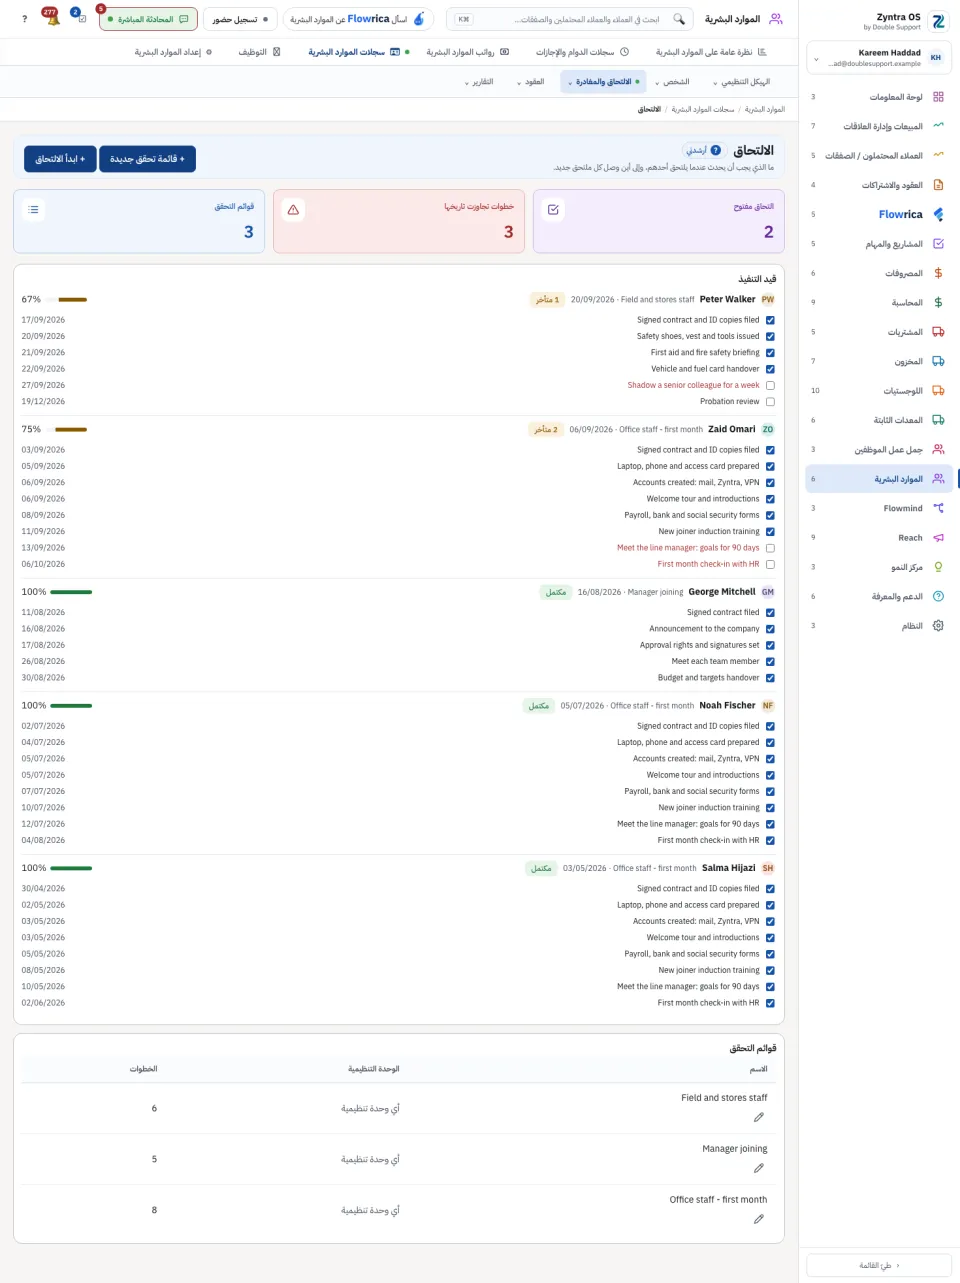
Task: Switch to سجلات الدوام والإجازات tab
Action: tap(582, 52)
